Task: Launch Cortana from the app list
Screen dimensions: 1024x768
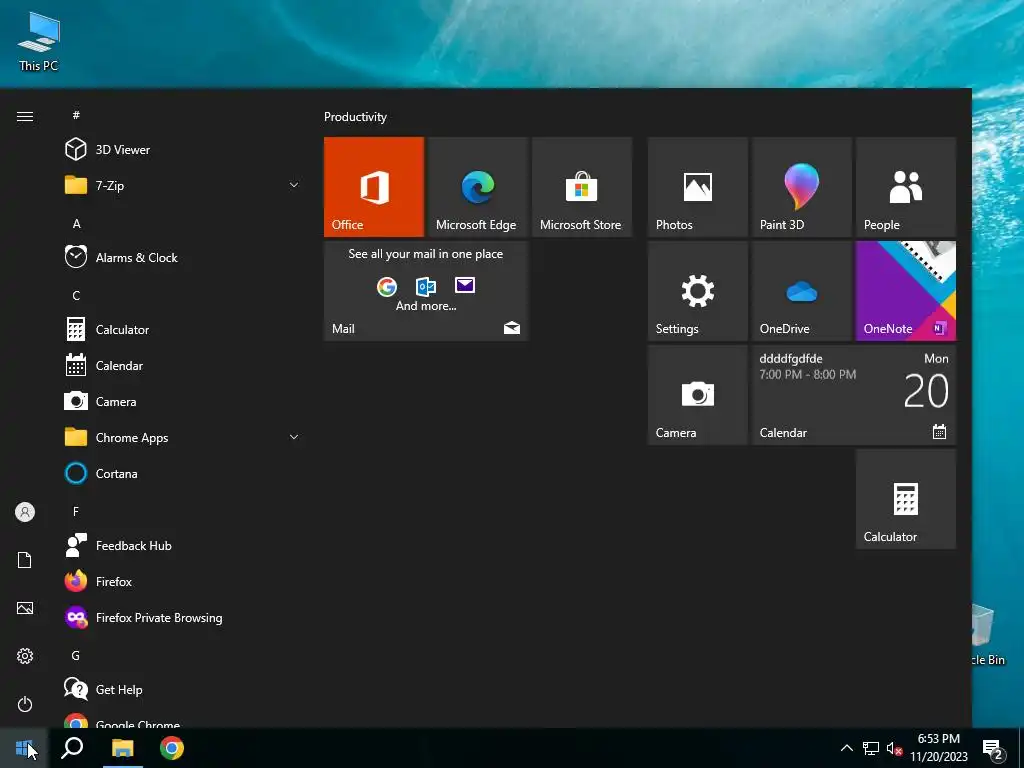Action: 183,473
